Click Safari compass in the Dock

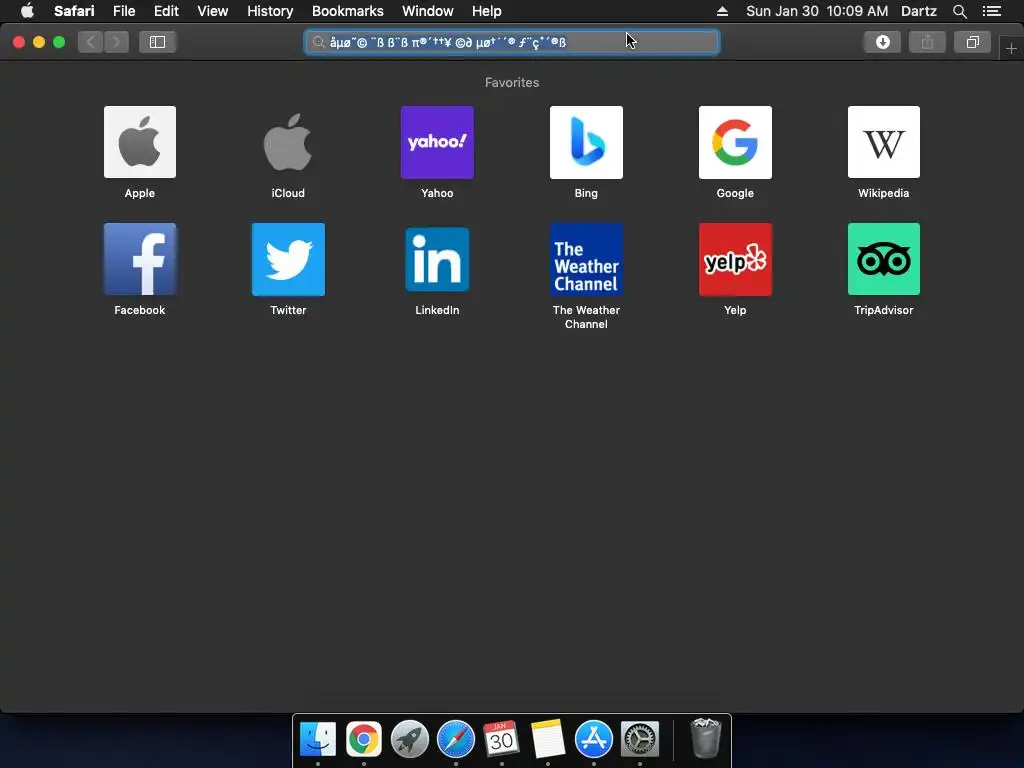click(x=456, y=739)
